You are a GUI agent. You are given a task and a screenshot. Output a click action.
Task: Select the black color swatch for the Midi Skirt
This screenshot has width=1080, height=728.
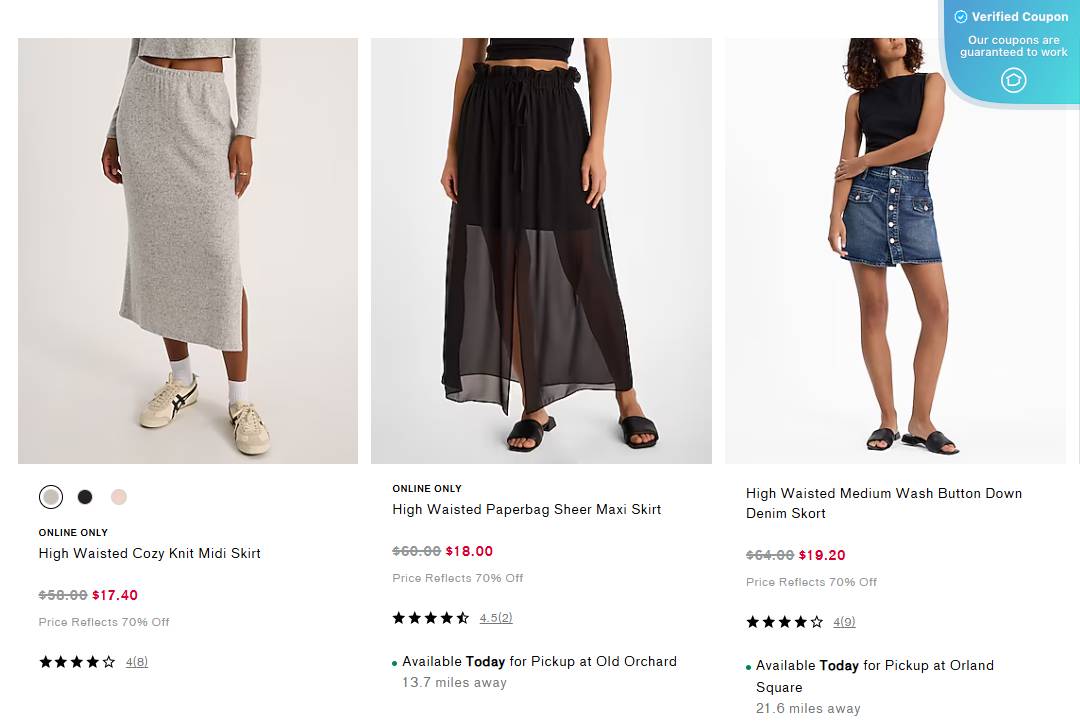click(85, 496)
